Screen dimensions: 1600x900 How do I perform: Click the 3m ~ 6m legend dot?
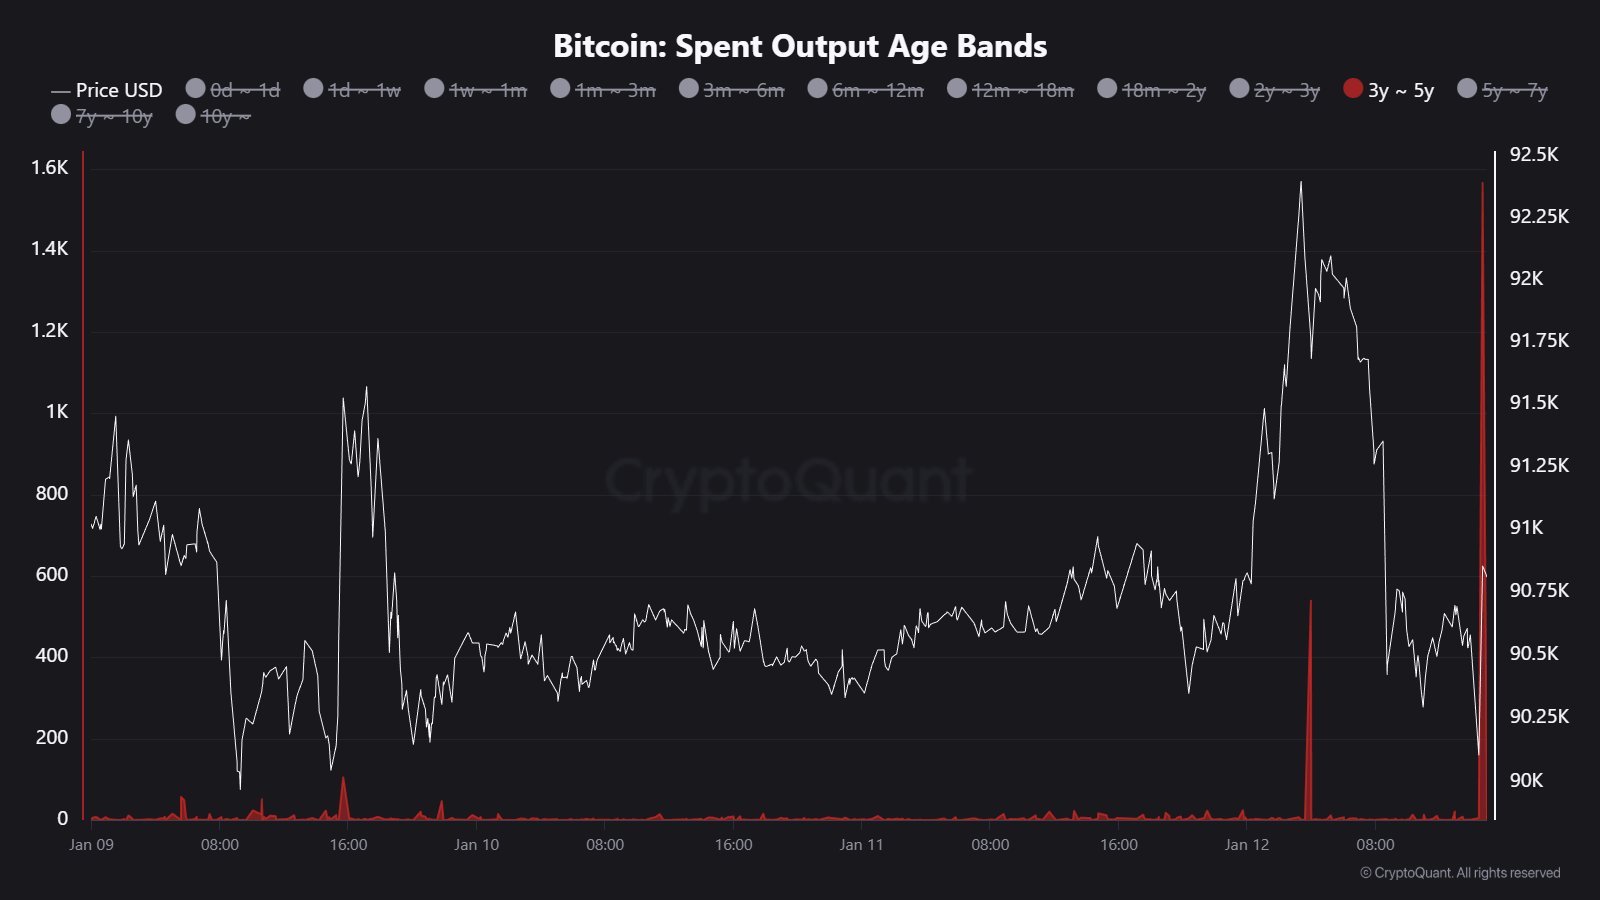tap(688, 89)
